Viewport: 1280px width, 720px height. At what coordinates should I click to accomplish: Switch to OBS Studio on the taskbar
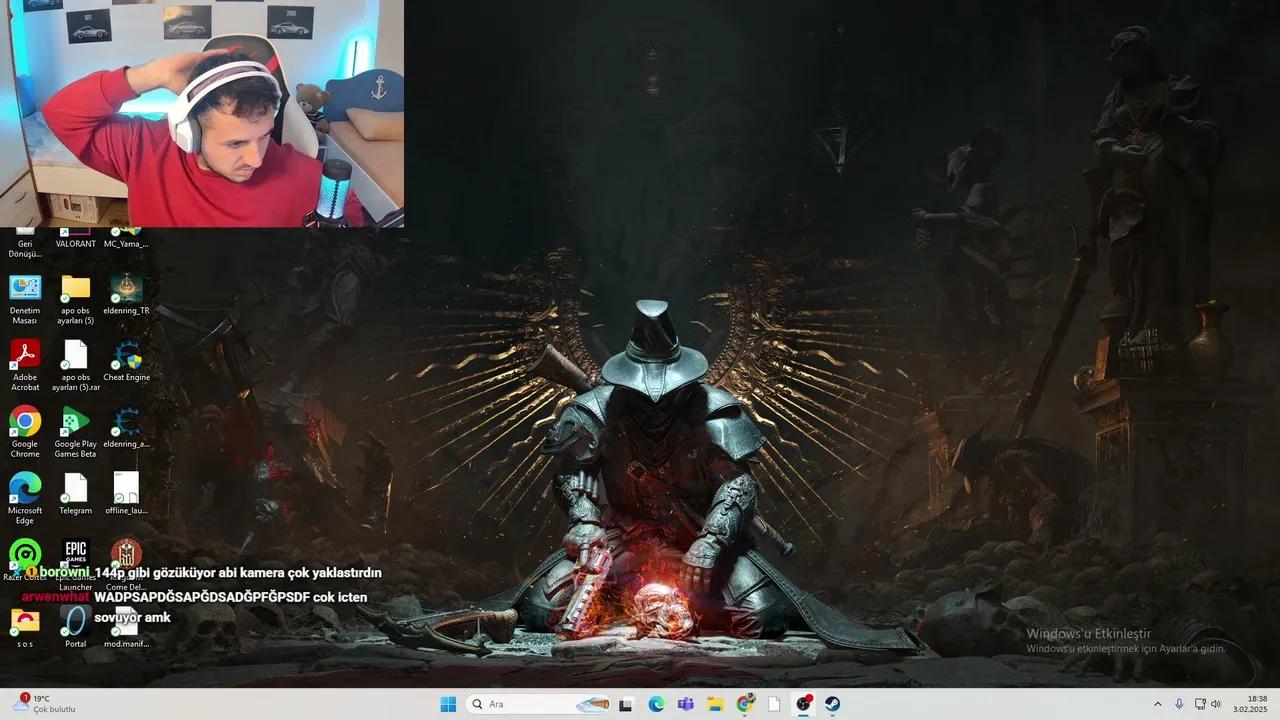(x=803, y=704)
